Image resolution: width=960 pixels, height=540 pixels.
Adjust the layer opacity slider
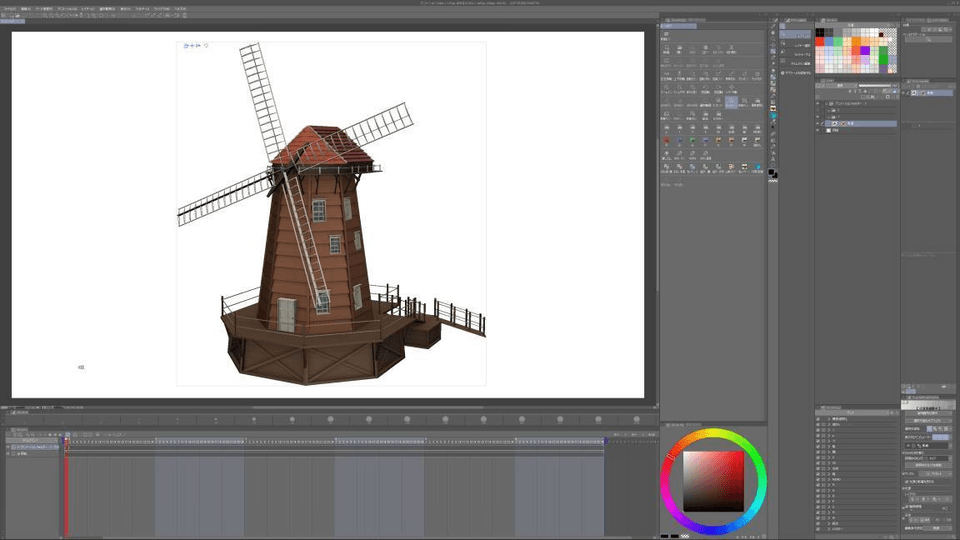point(877,86)
